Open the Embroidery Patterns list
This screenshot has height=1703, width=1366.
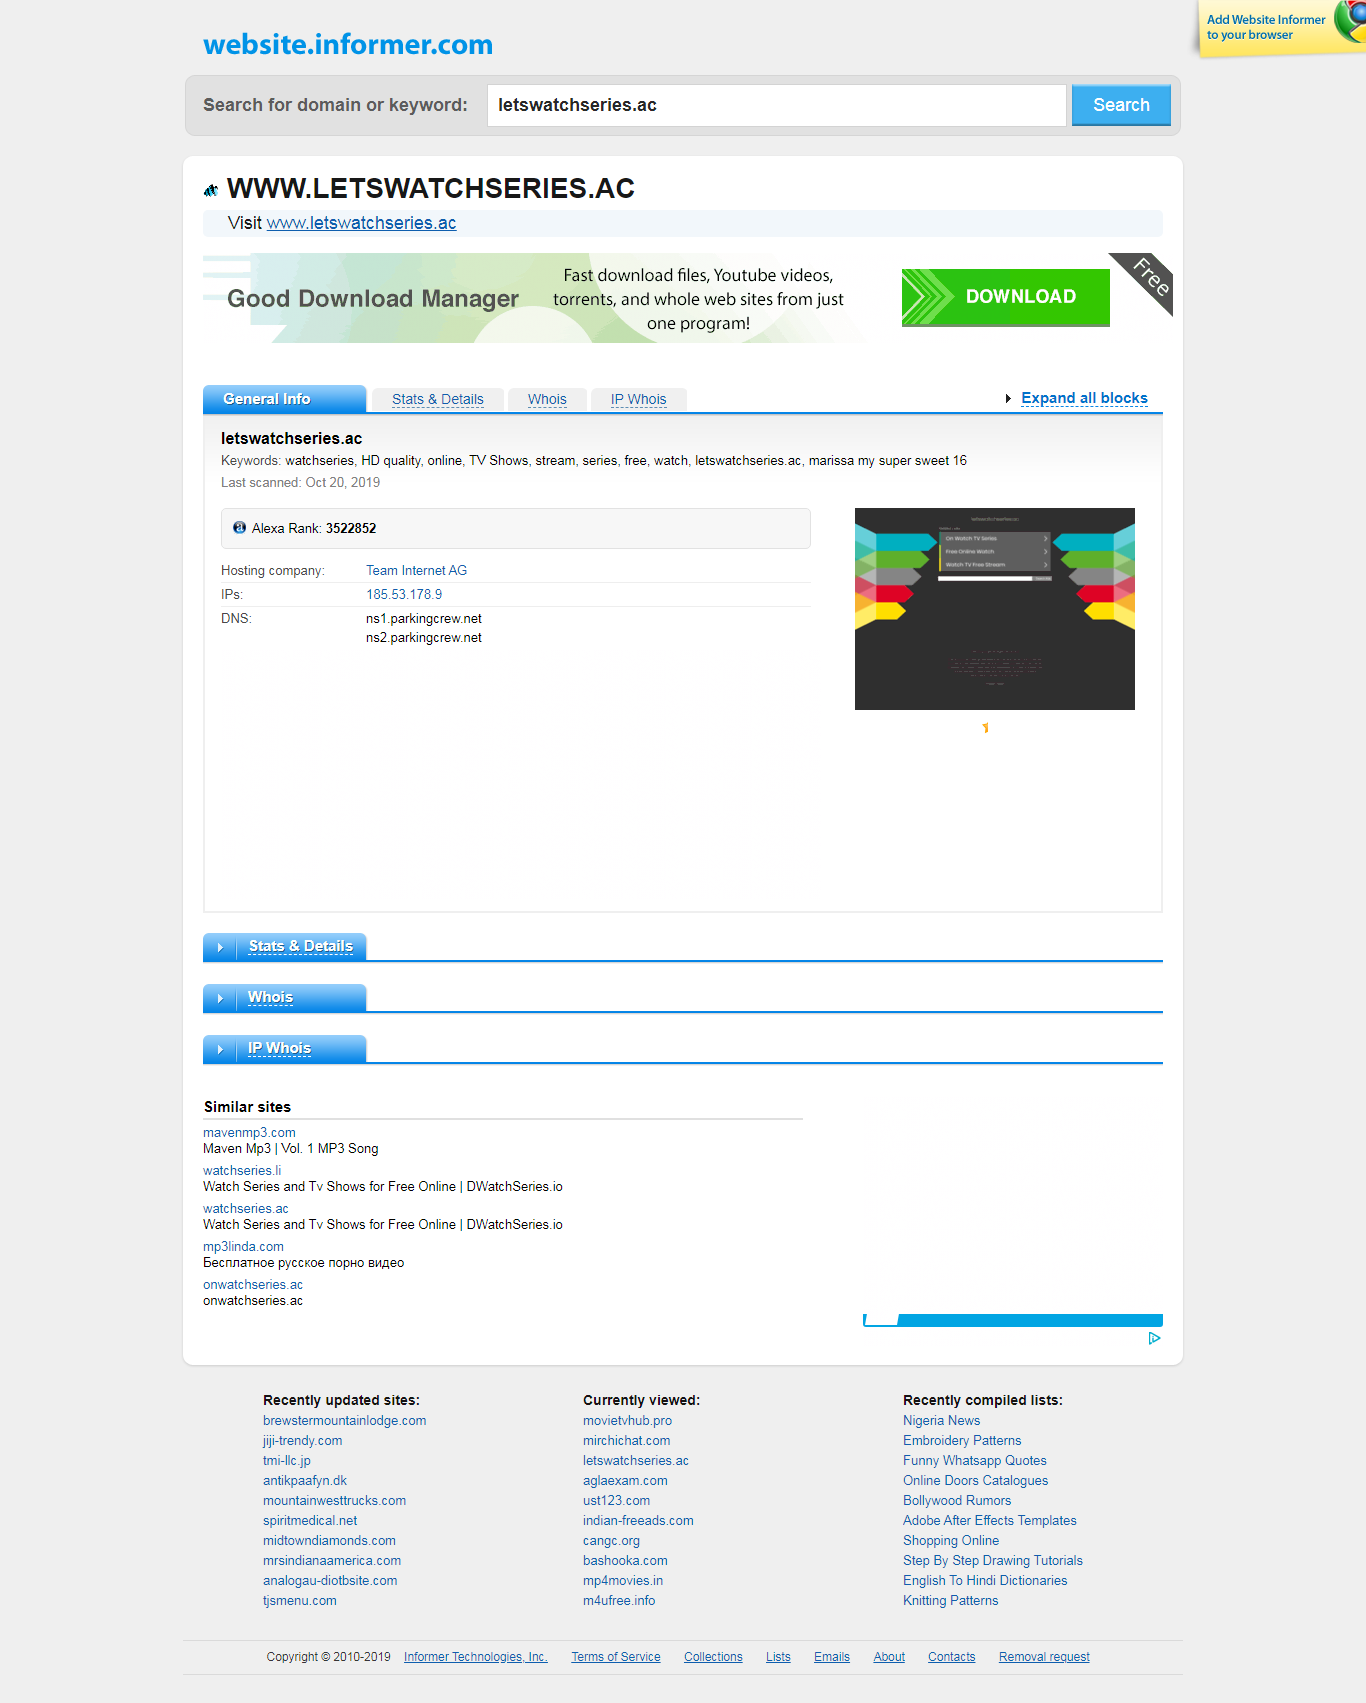coord(962,1441)
